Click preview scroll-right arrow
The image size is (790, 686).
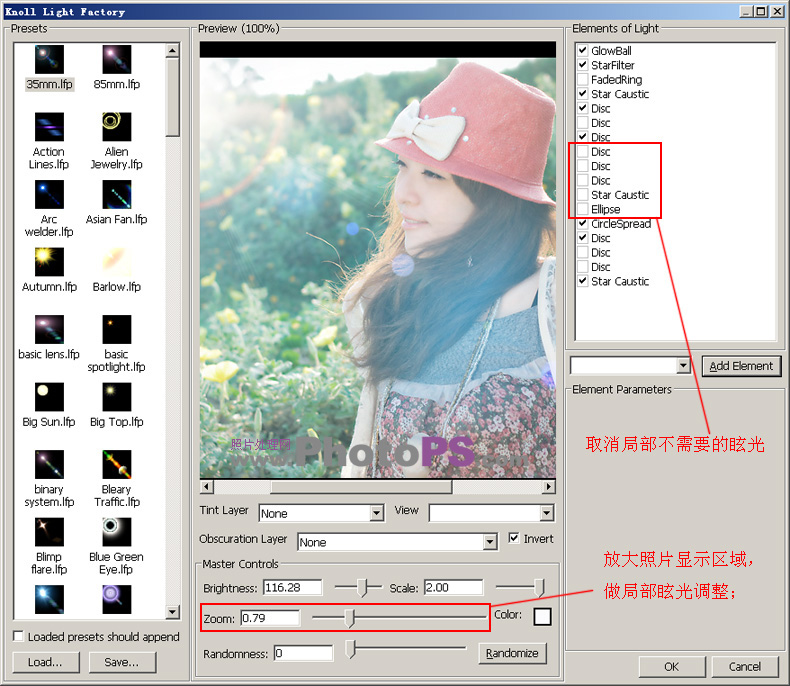click(x=549, y=487)
